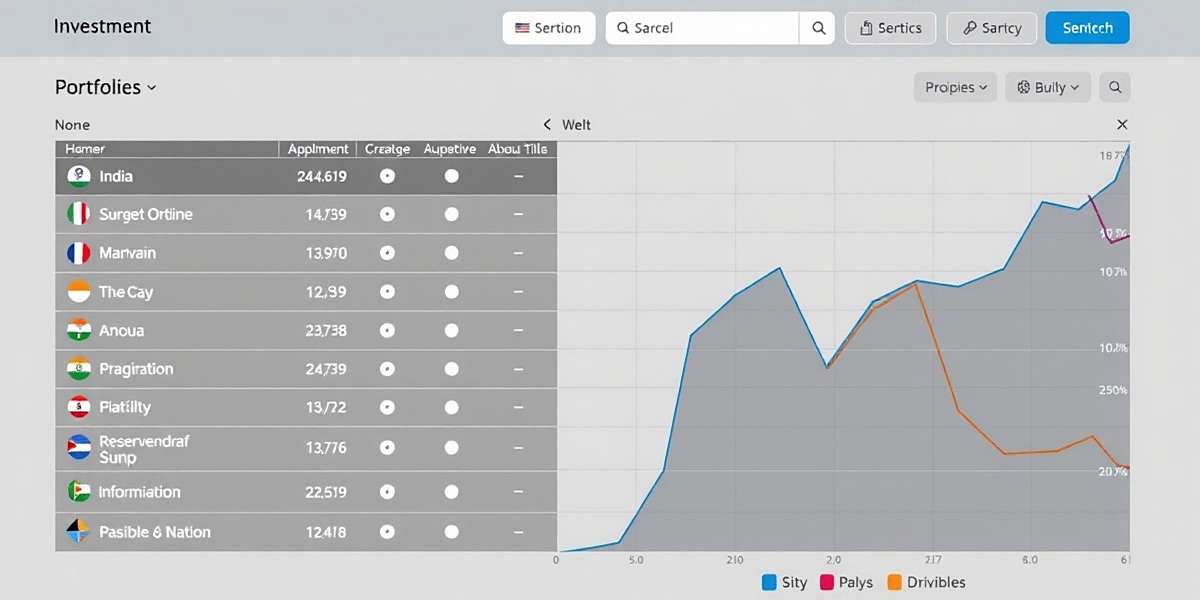1200x600 pixels.
Task: Go back with the arrow before Welt
Action: click(x=547, y=125)
